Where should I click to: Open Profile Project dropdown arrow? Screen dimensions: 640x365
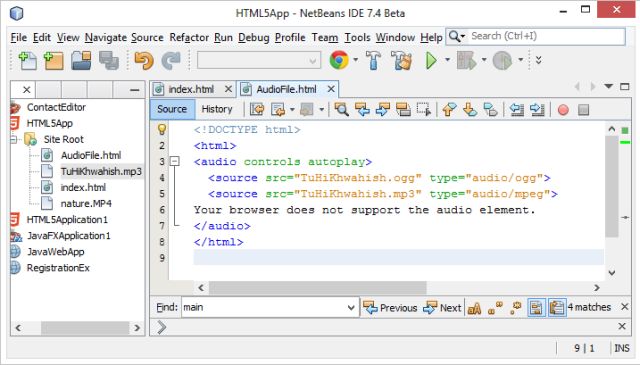pos(520,60)
